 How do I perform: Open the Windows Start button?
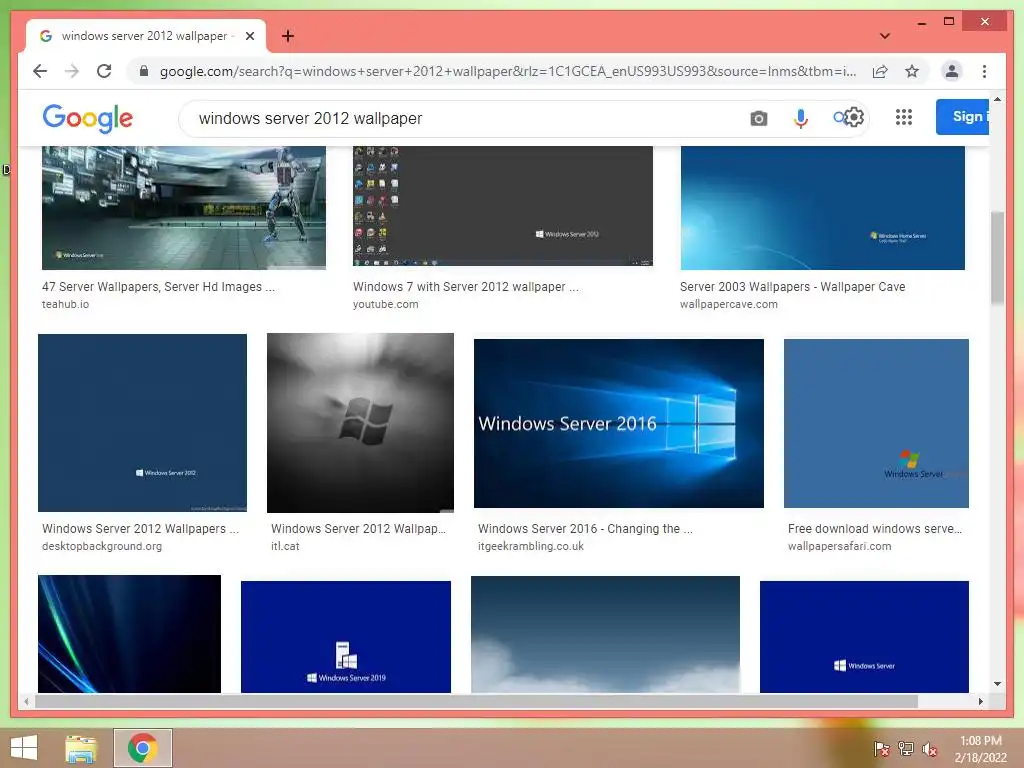[x=24, y=748]
